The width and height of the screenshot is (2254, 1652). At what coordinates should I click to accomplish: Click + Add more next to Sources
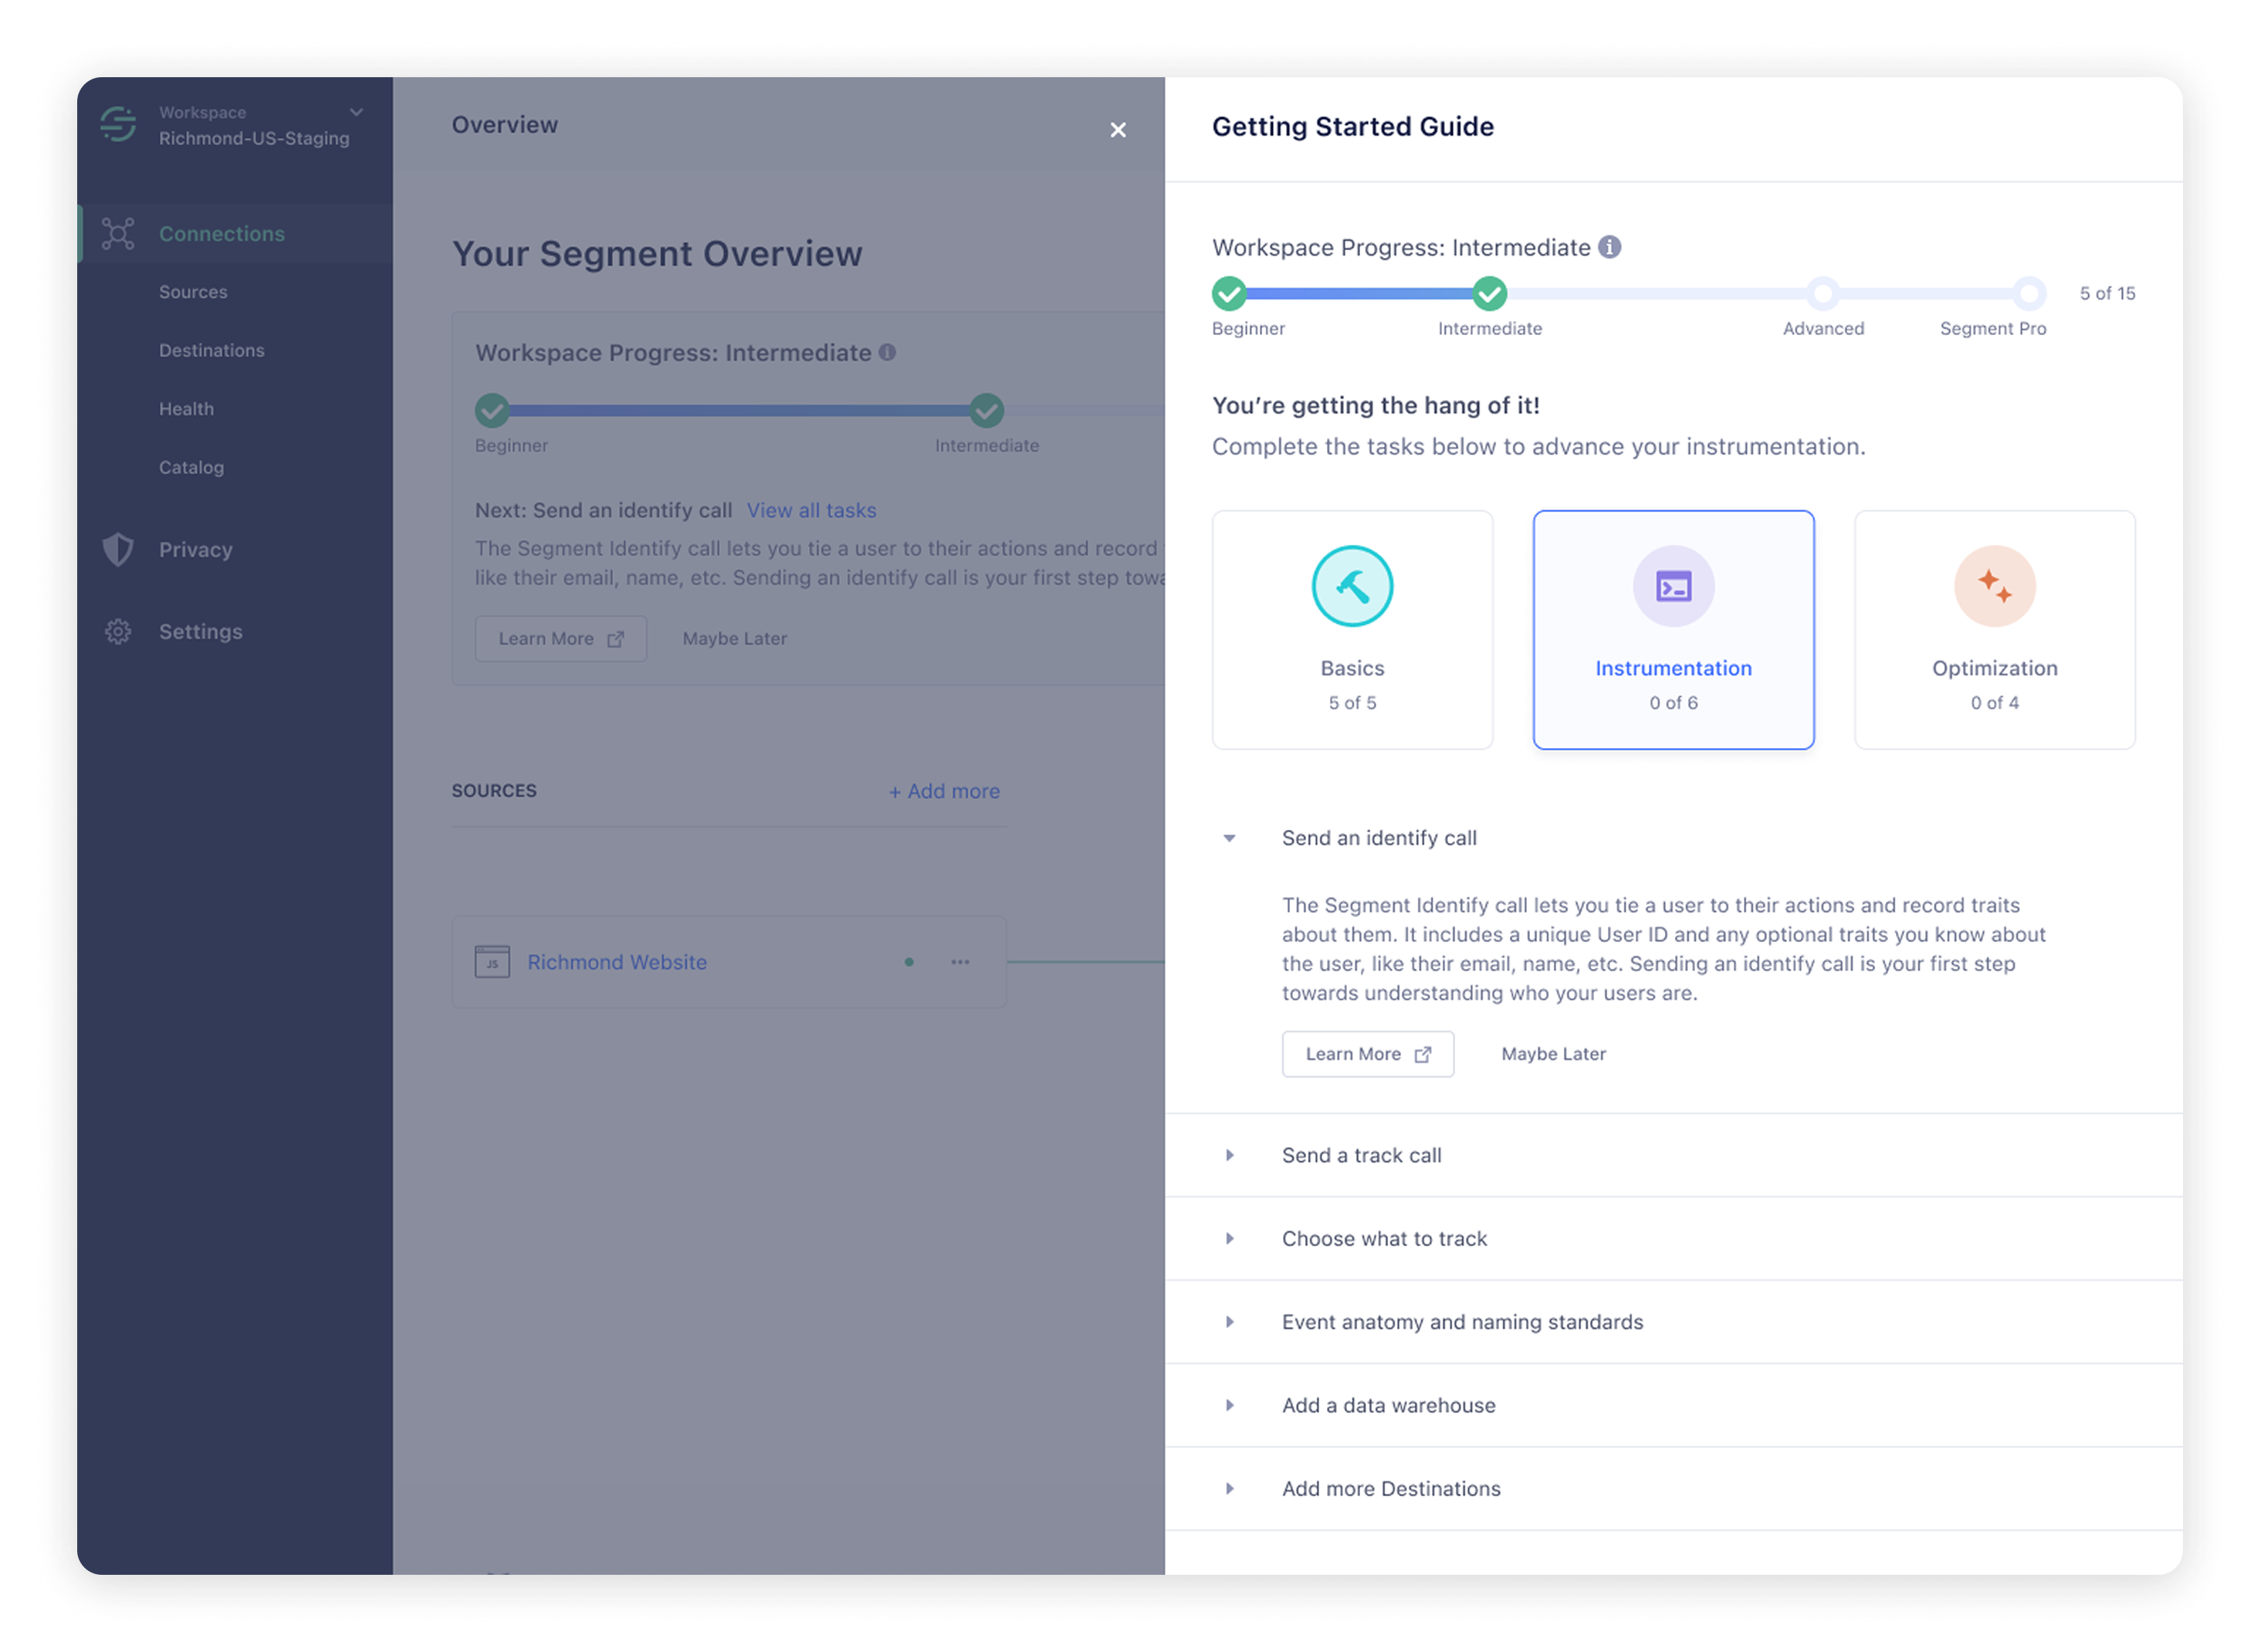943,790
